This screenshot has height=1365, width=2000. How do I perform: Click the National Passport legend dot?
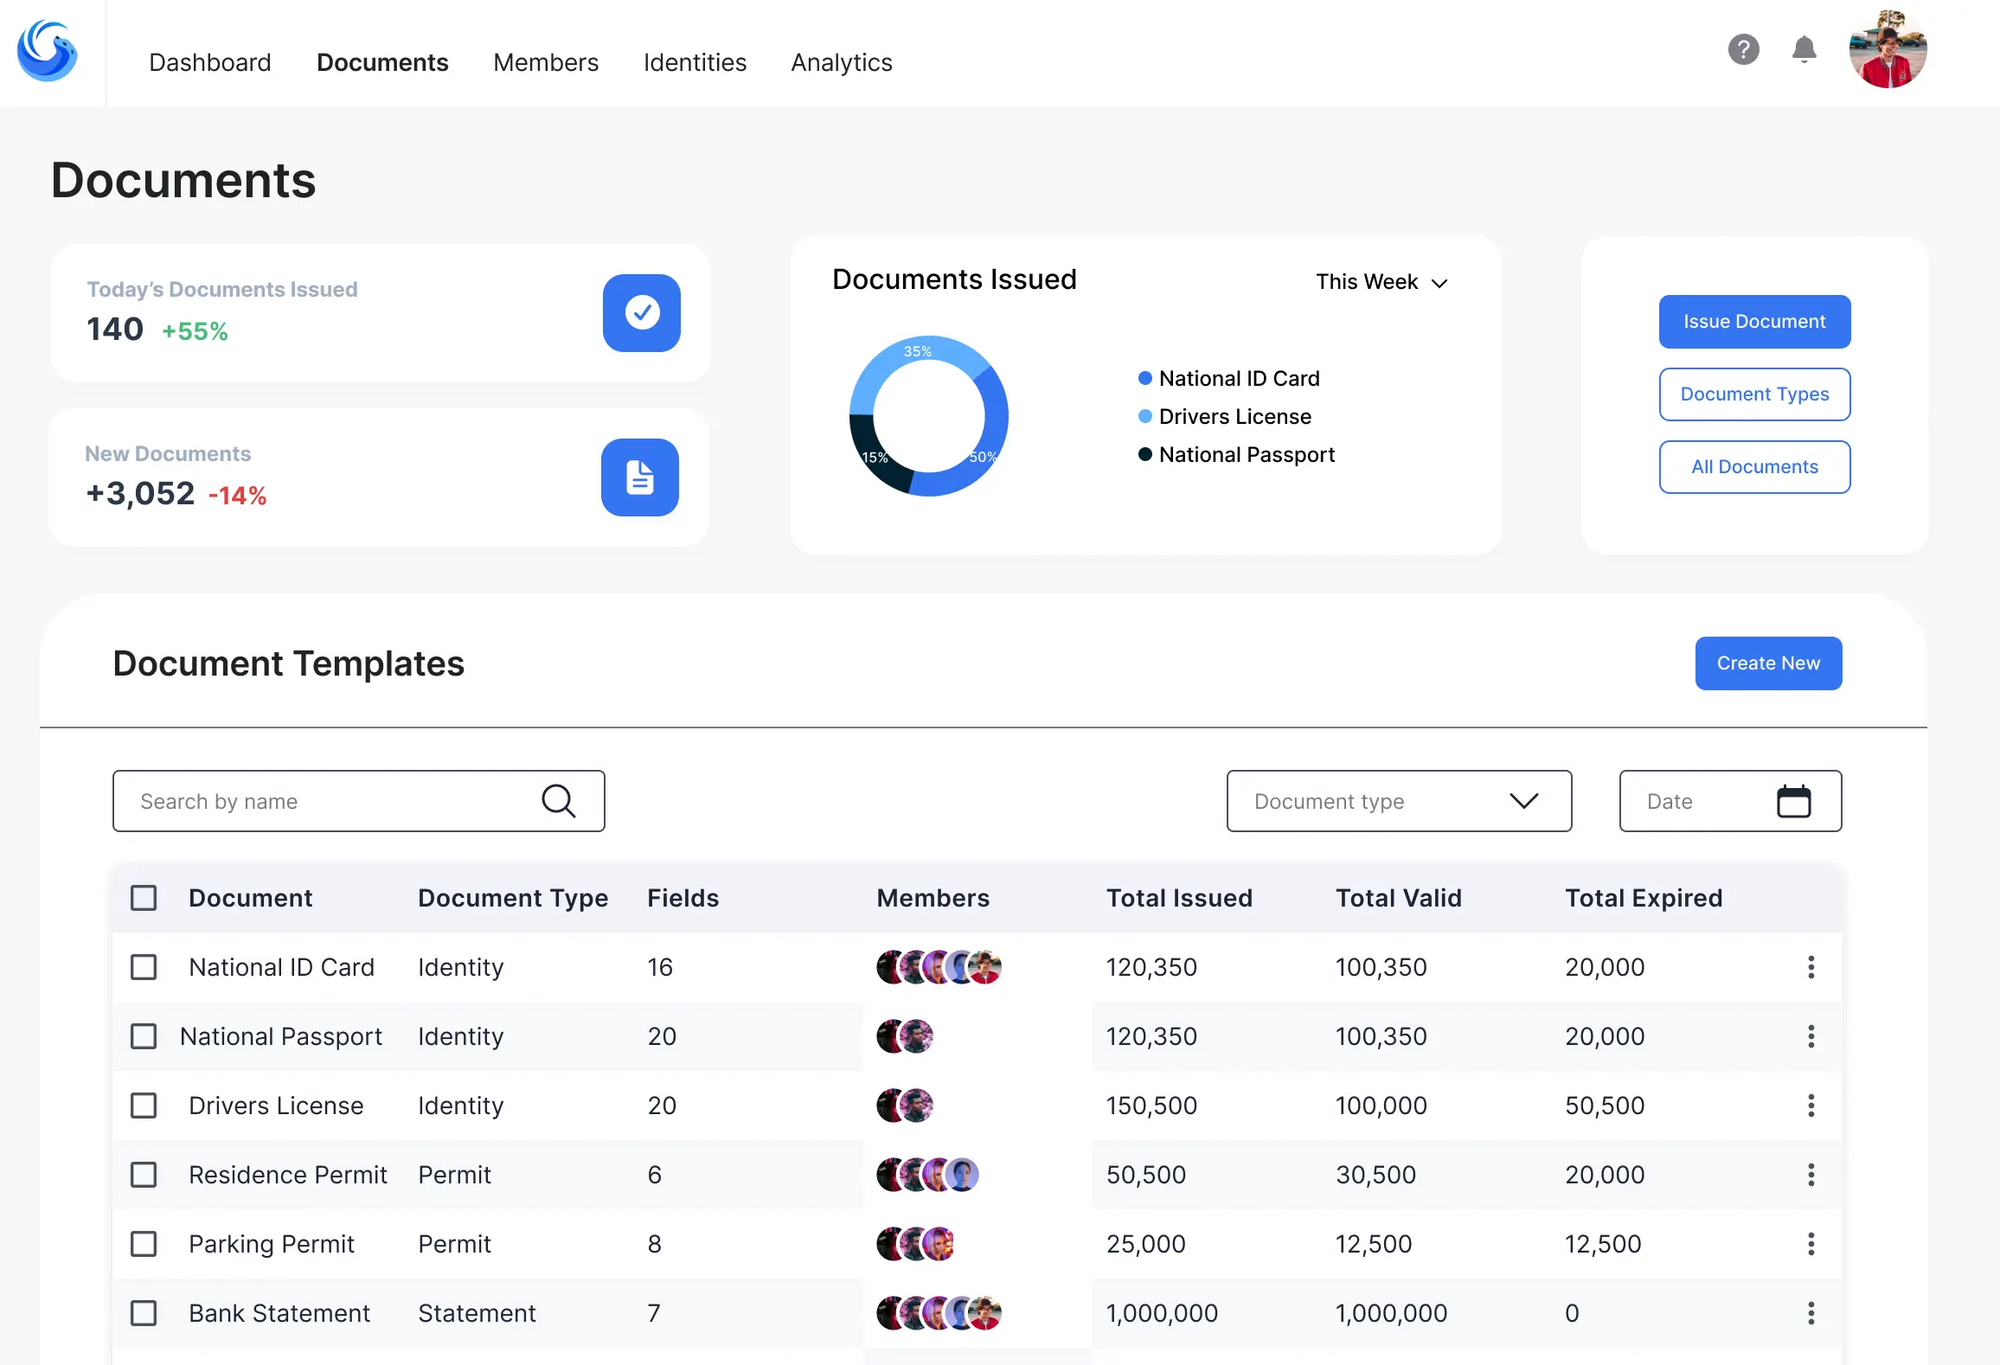1145,455
